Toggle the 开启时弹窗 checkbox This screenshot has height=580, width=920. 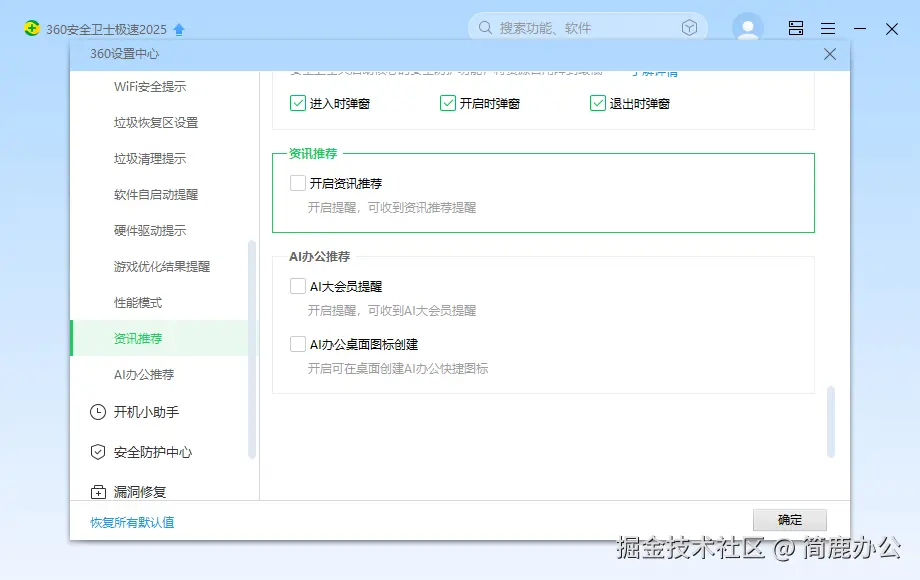click(x=448, y=103)
